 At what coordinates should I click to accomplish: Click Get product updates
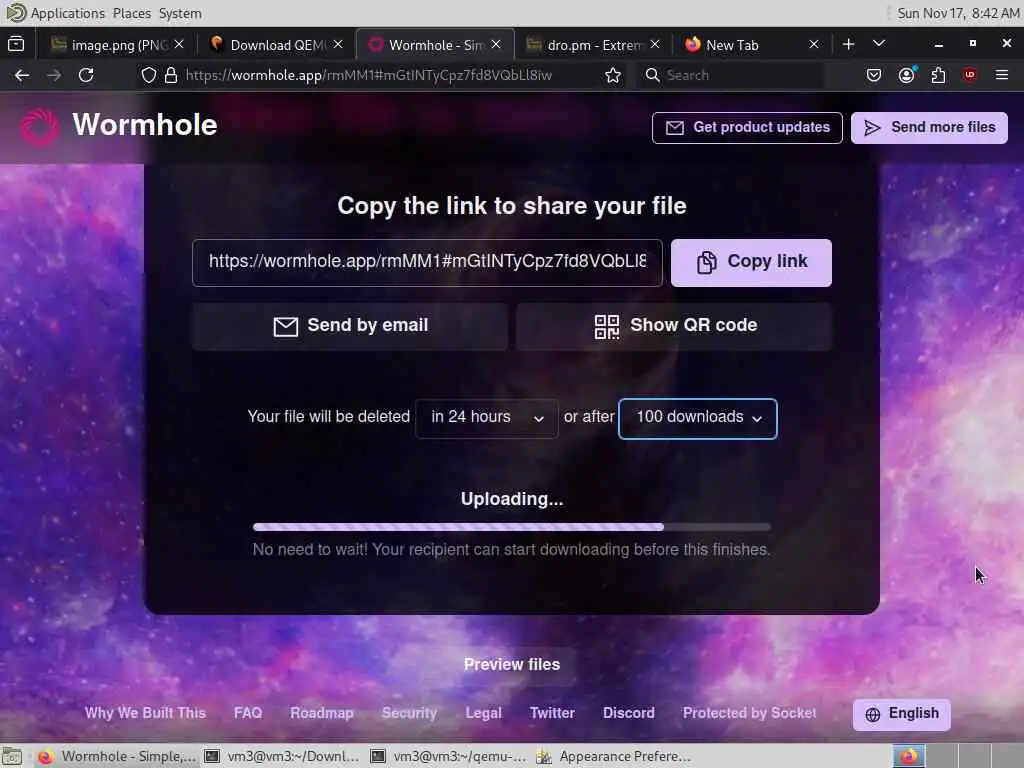(747, 127)
